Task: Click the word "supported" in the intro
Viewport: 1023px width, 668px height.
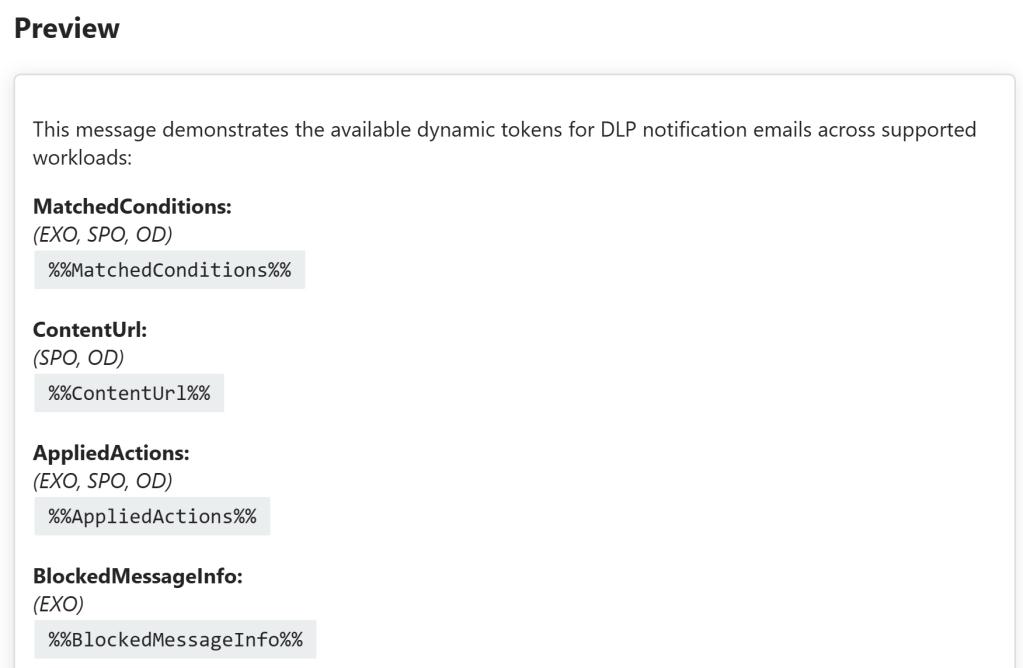Action: click(930, 131)
